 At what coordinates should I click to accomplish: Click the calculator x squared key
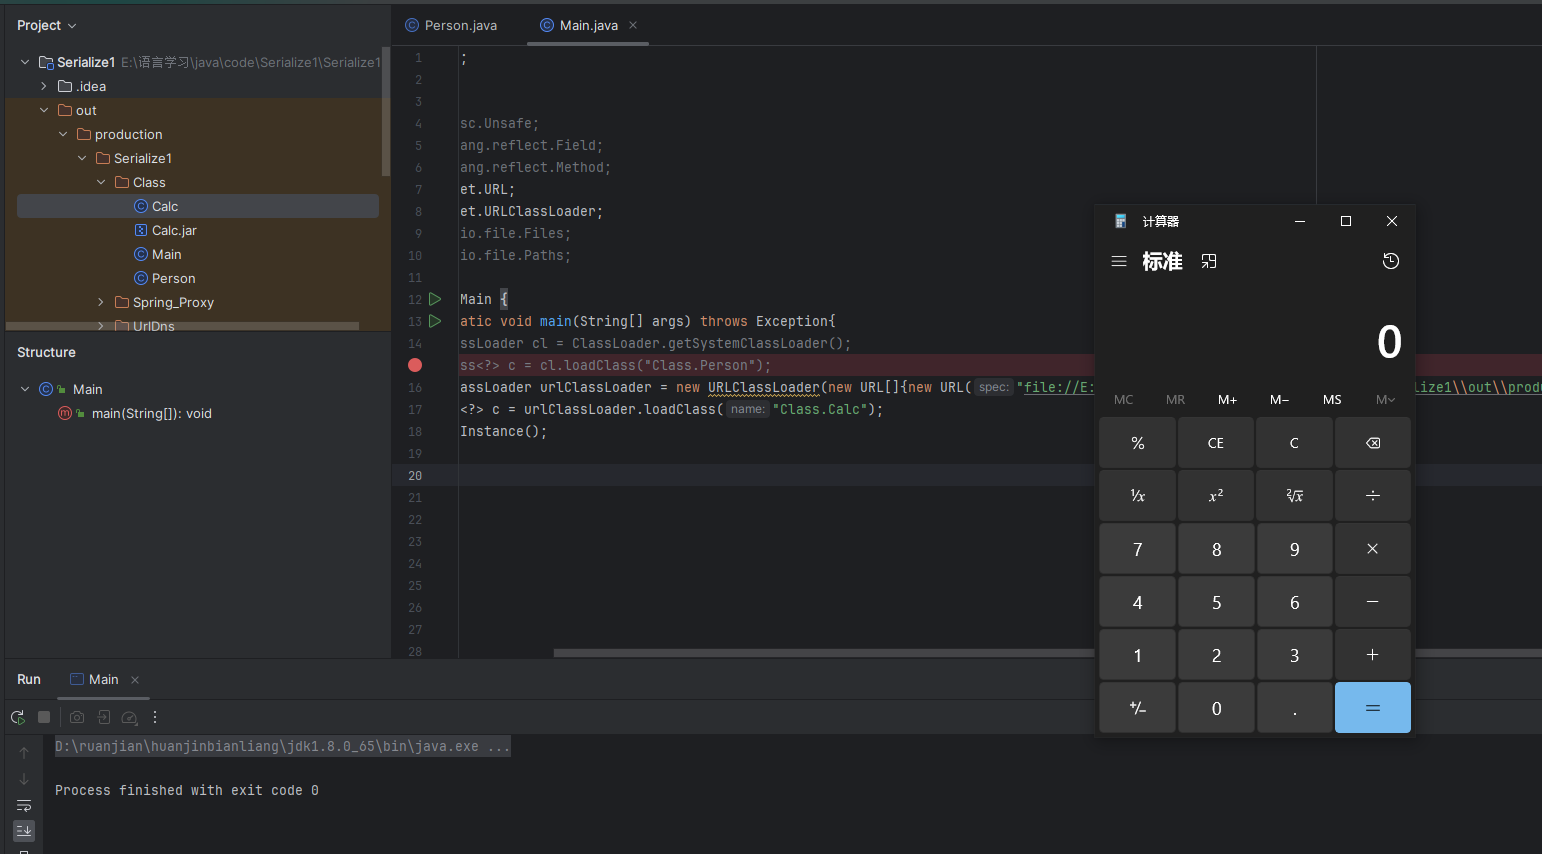pos(1216,496)
